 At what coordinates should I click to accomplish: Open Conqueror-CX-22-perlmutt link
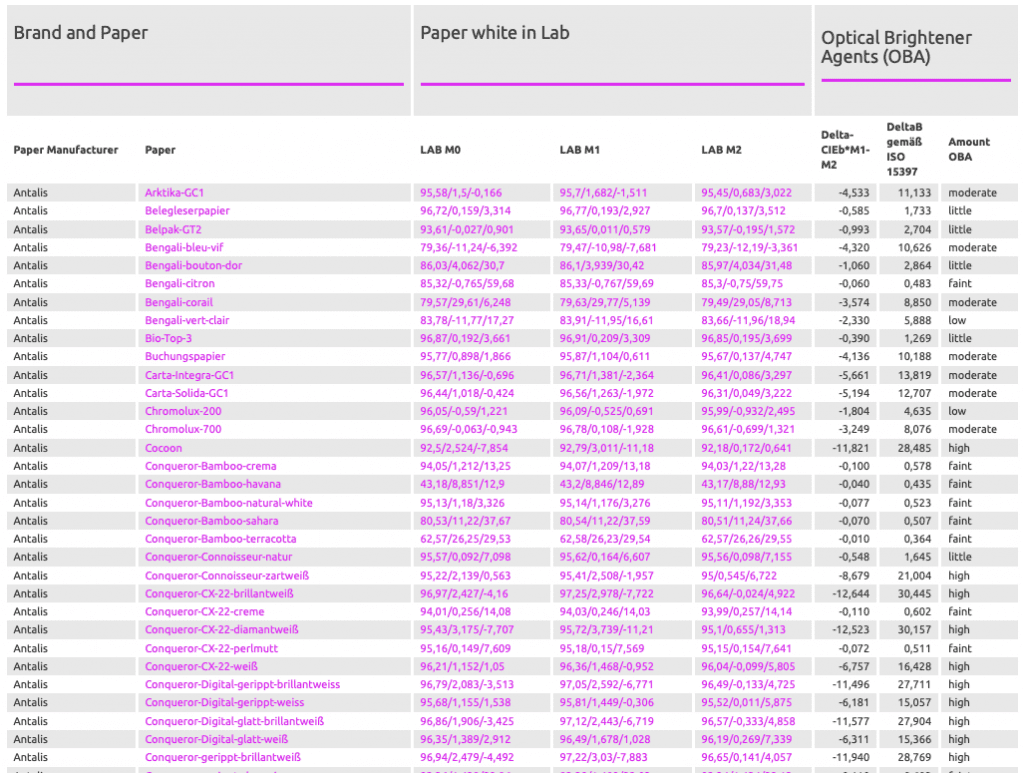[x=212, y=648]
